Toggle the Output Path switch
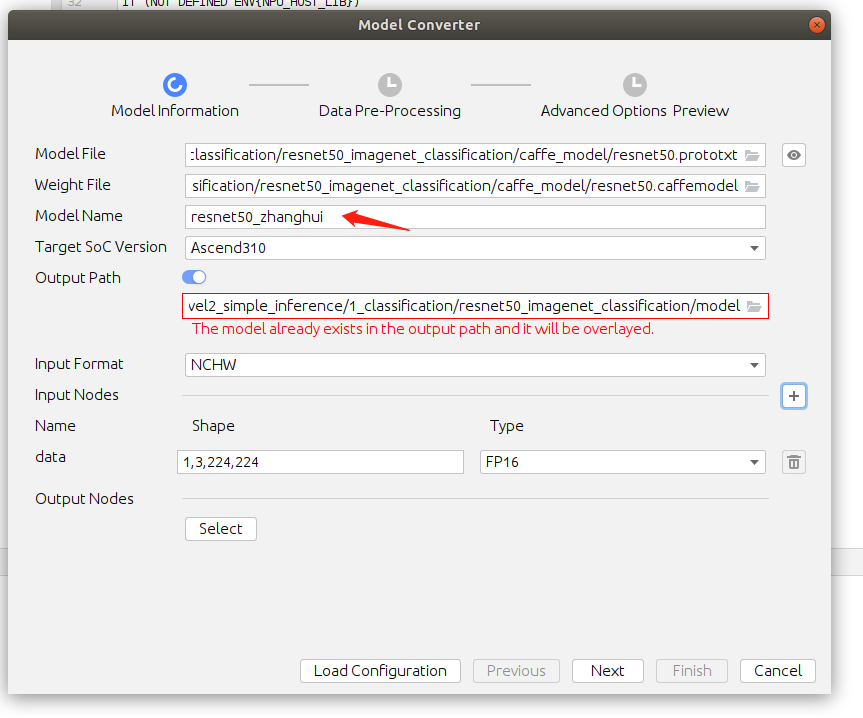Viewport: 863px width, 718px height. tap(194, 277)
